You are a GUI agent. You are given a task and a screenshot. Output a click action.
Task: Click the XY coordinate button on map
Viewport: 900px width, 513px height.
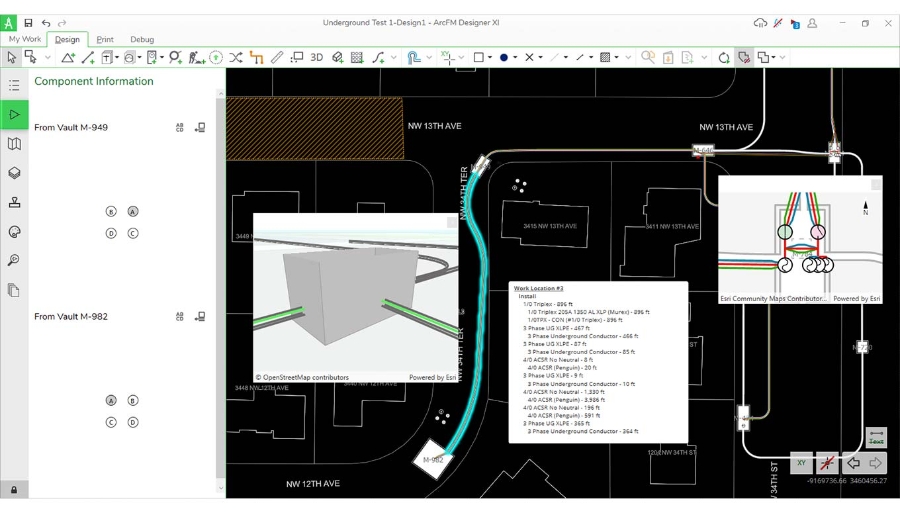(801, 463)
